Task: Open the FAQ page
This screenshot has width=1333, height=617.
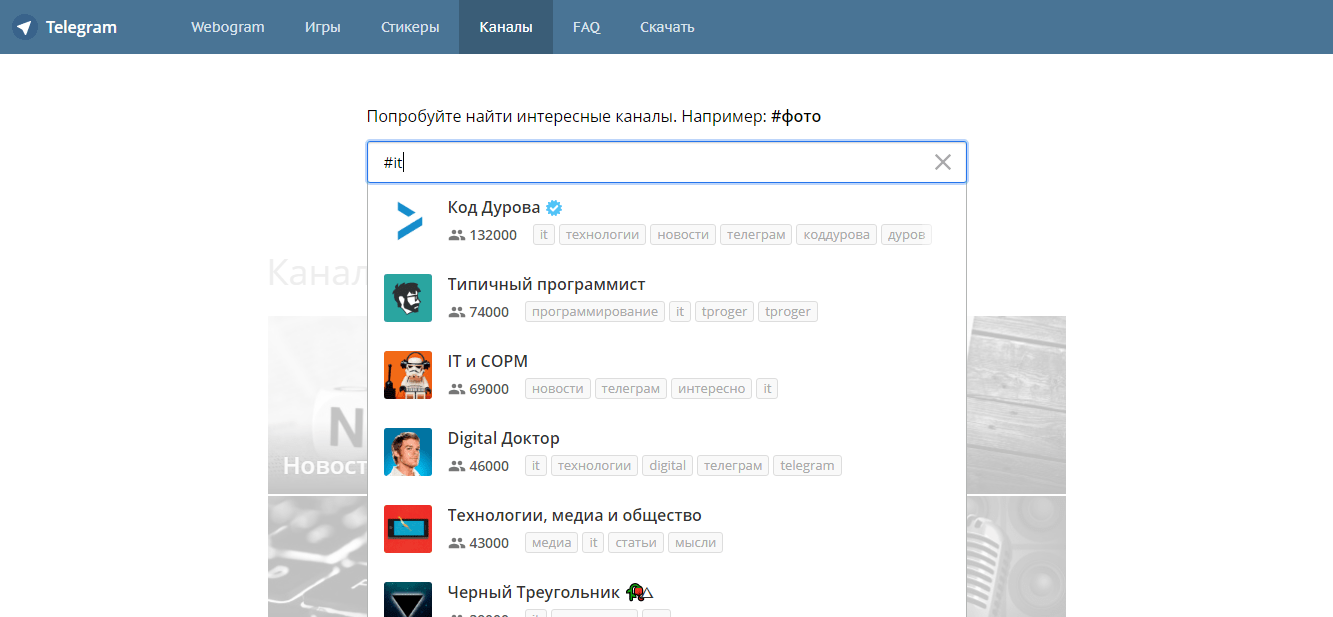Action: 586,27
